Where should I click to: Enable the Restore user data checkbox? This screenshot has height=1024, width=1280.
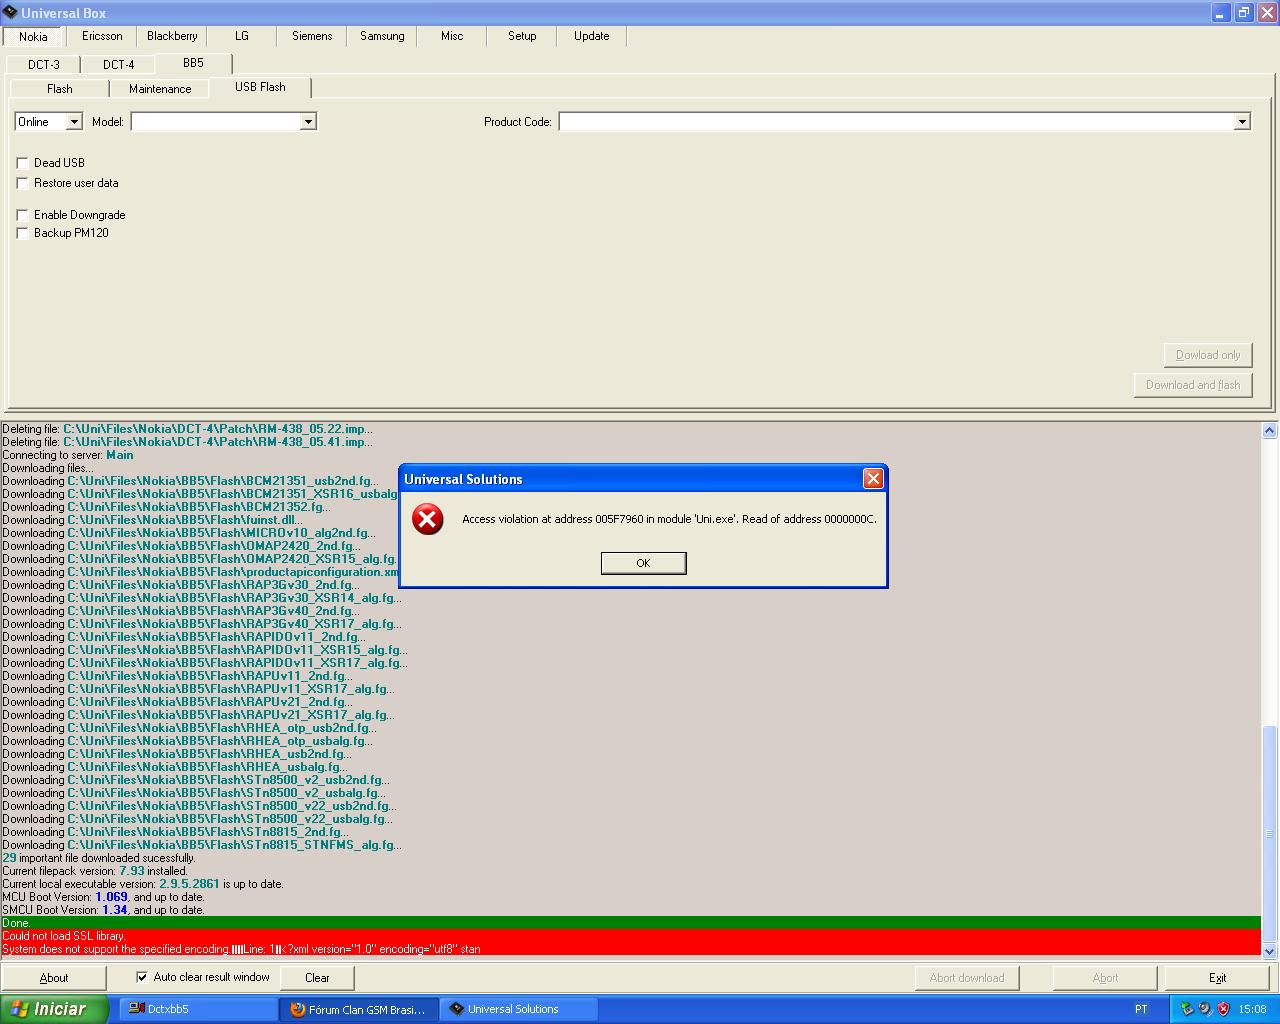pos(22,183)
